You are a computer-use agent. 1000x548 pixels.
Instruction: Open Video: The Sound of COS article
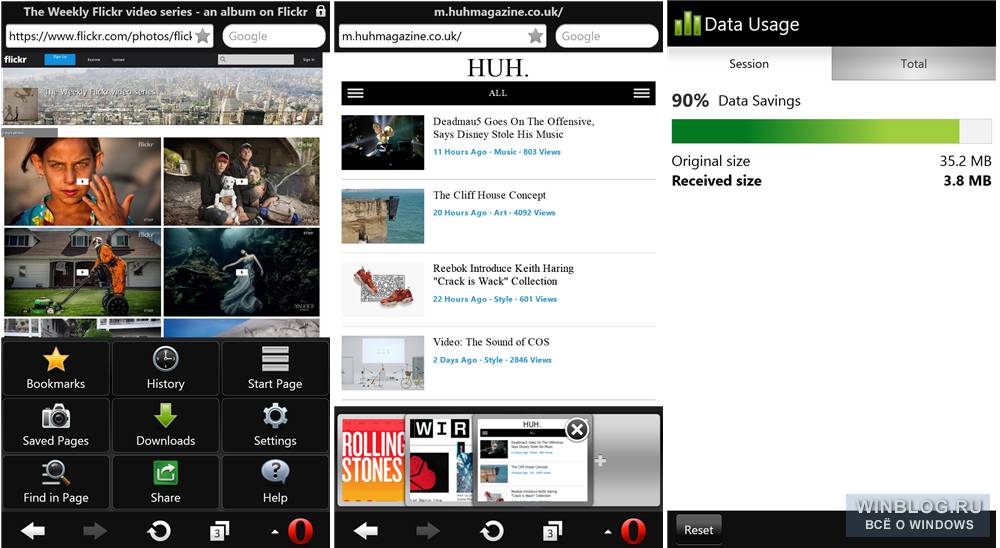click(491, 342)
